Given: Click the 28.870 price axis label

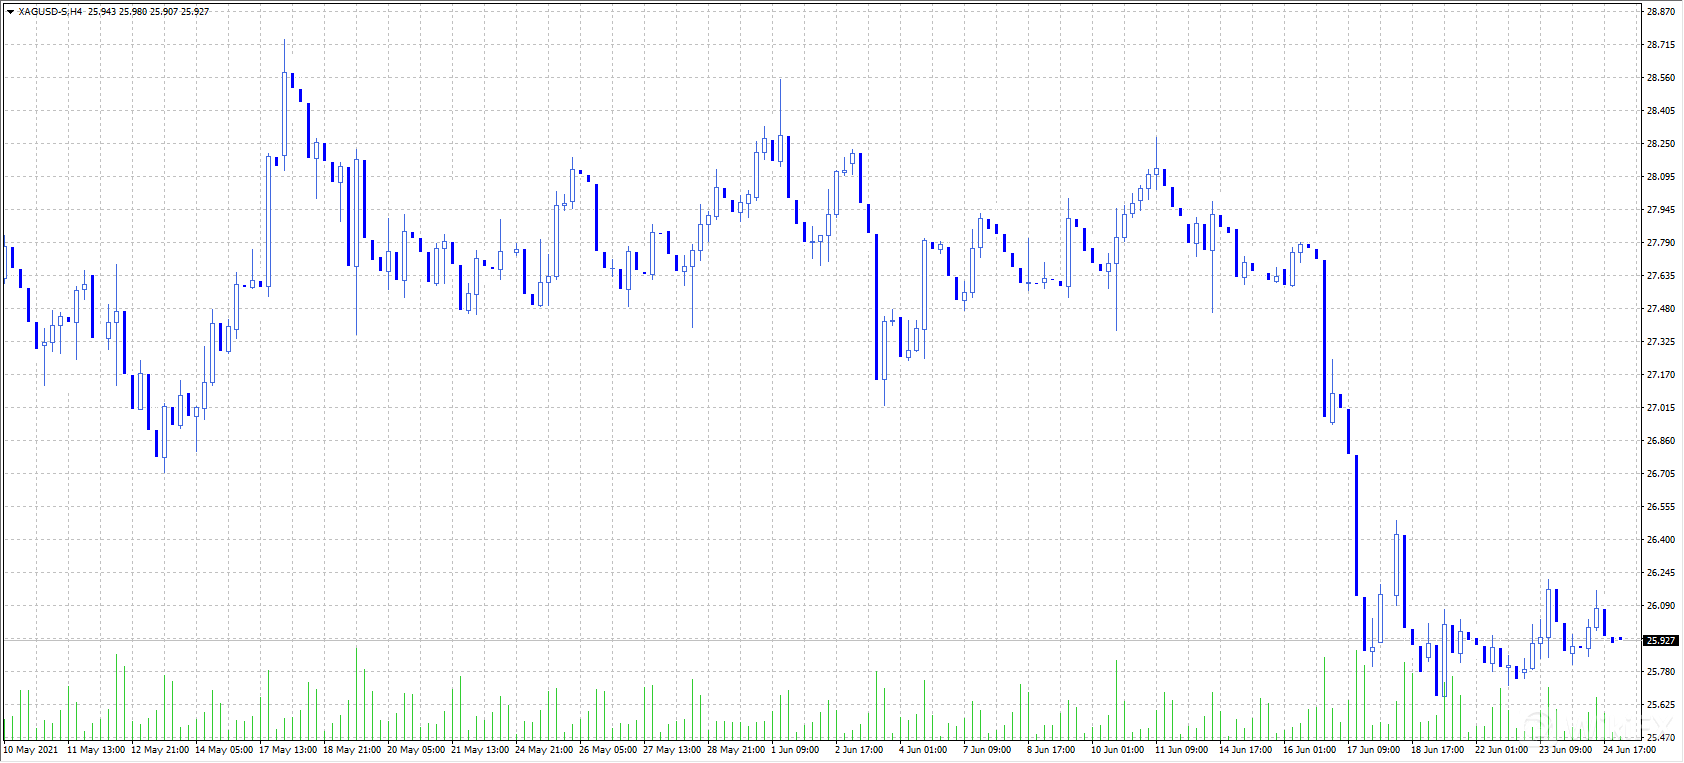Looking at the screenshot, I should tap(1660, 12).
